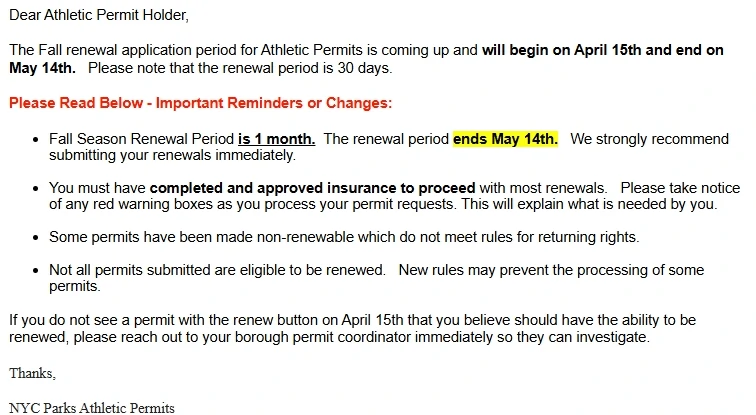This screenshot has width=756, height=415.
Task: Click 'completed and approved insurance to proceed' text
Action: tap(312, 188)
